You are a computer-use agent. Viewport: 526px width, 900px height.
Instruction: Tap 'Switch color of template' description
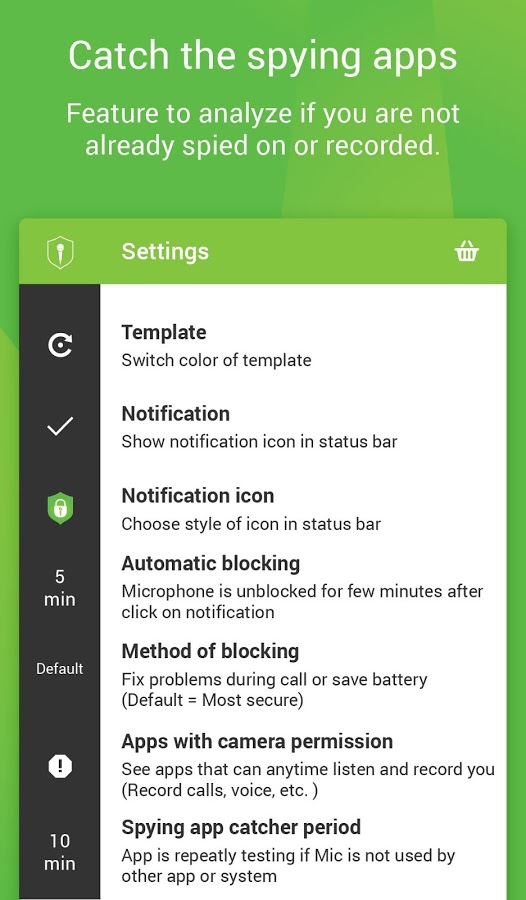[216, 360]
